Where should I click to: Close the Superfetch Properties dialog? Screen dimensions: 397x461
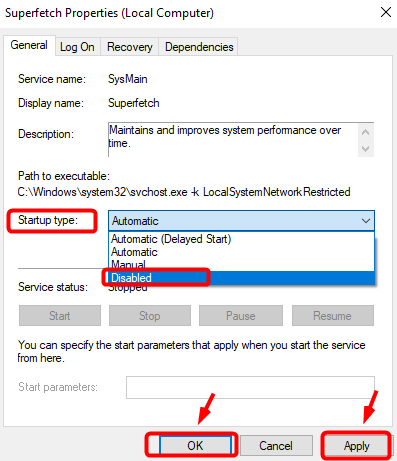tap(386, 12)
